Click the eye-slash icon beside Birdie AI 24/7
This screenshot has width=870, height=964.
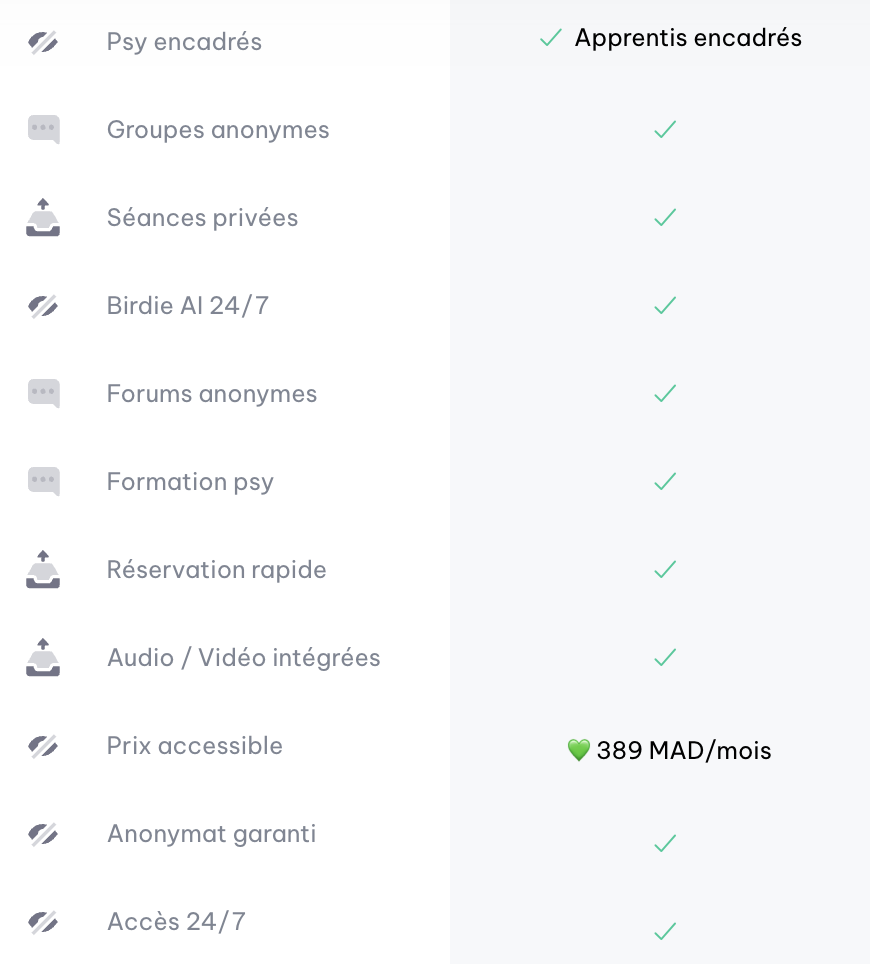43,306
